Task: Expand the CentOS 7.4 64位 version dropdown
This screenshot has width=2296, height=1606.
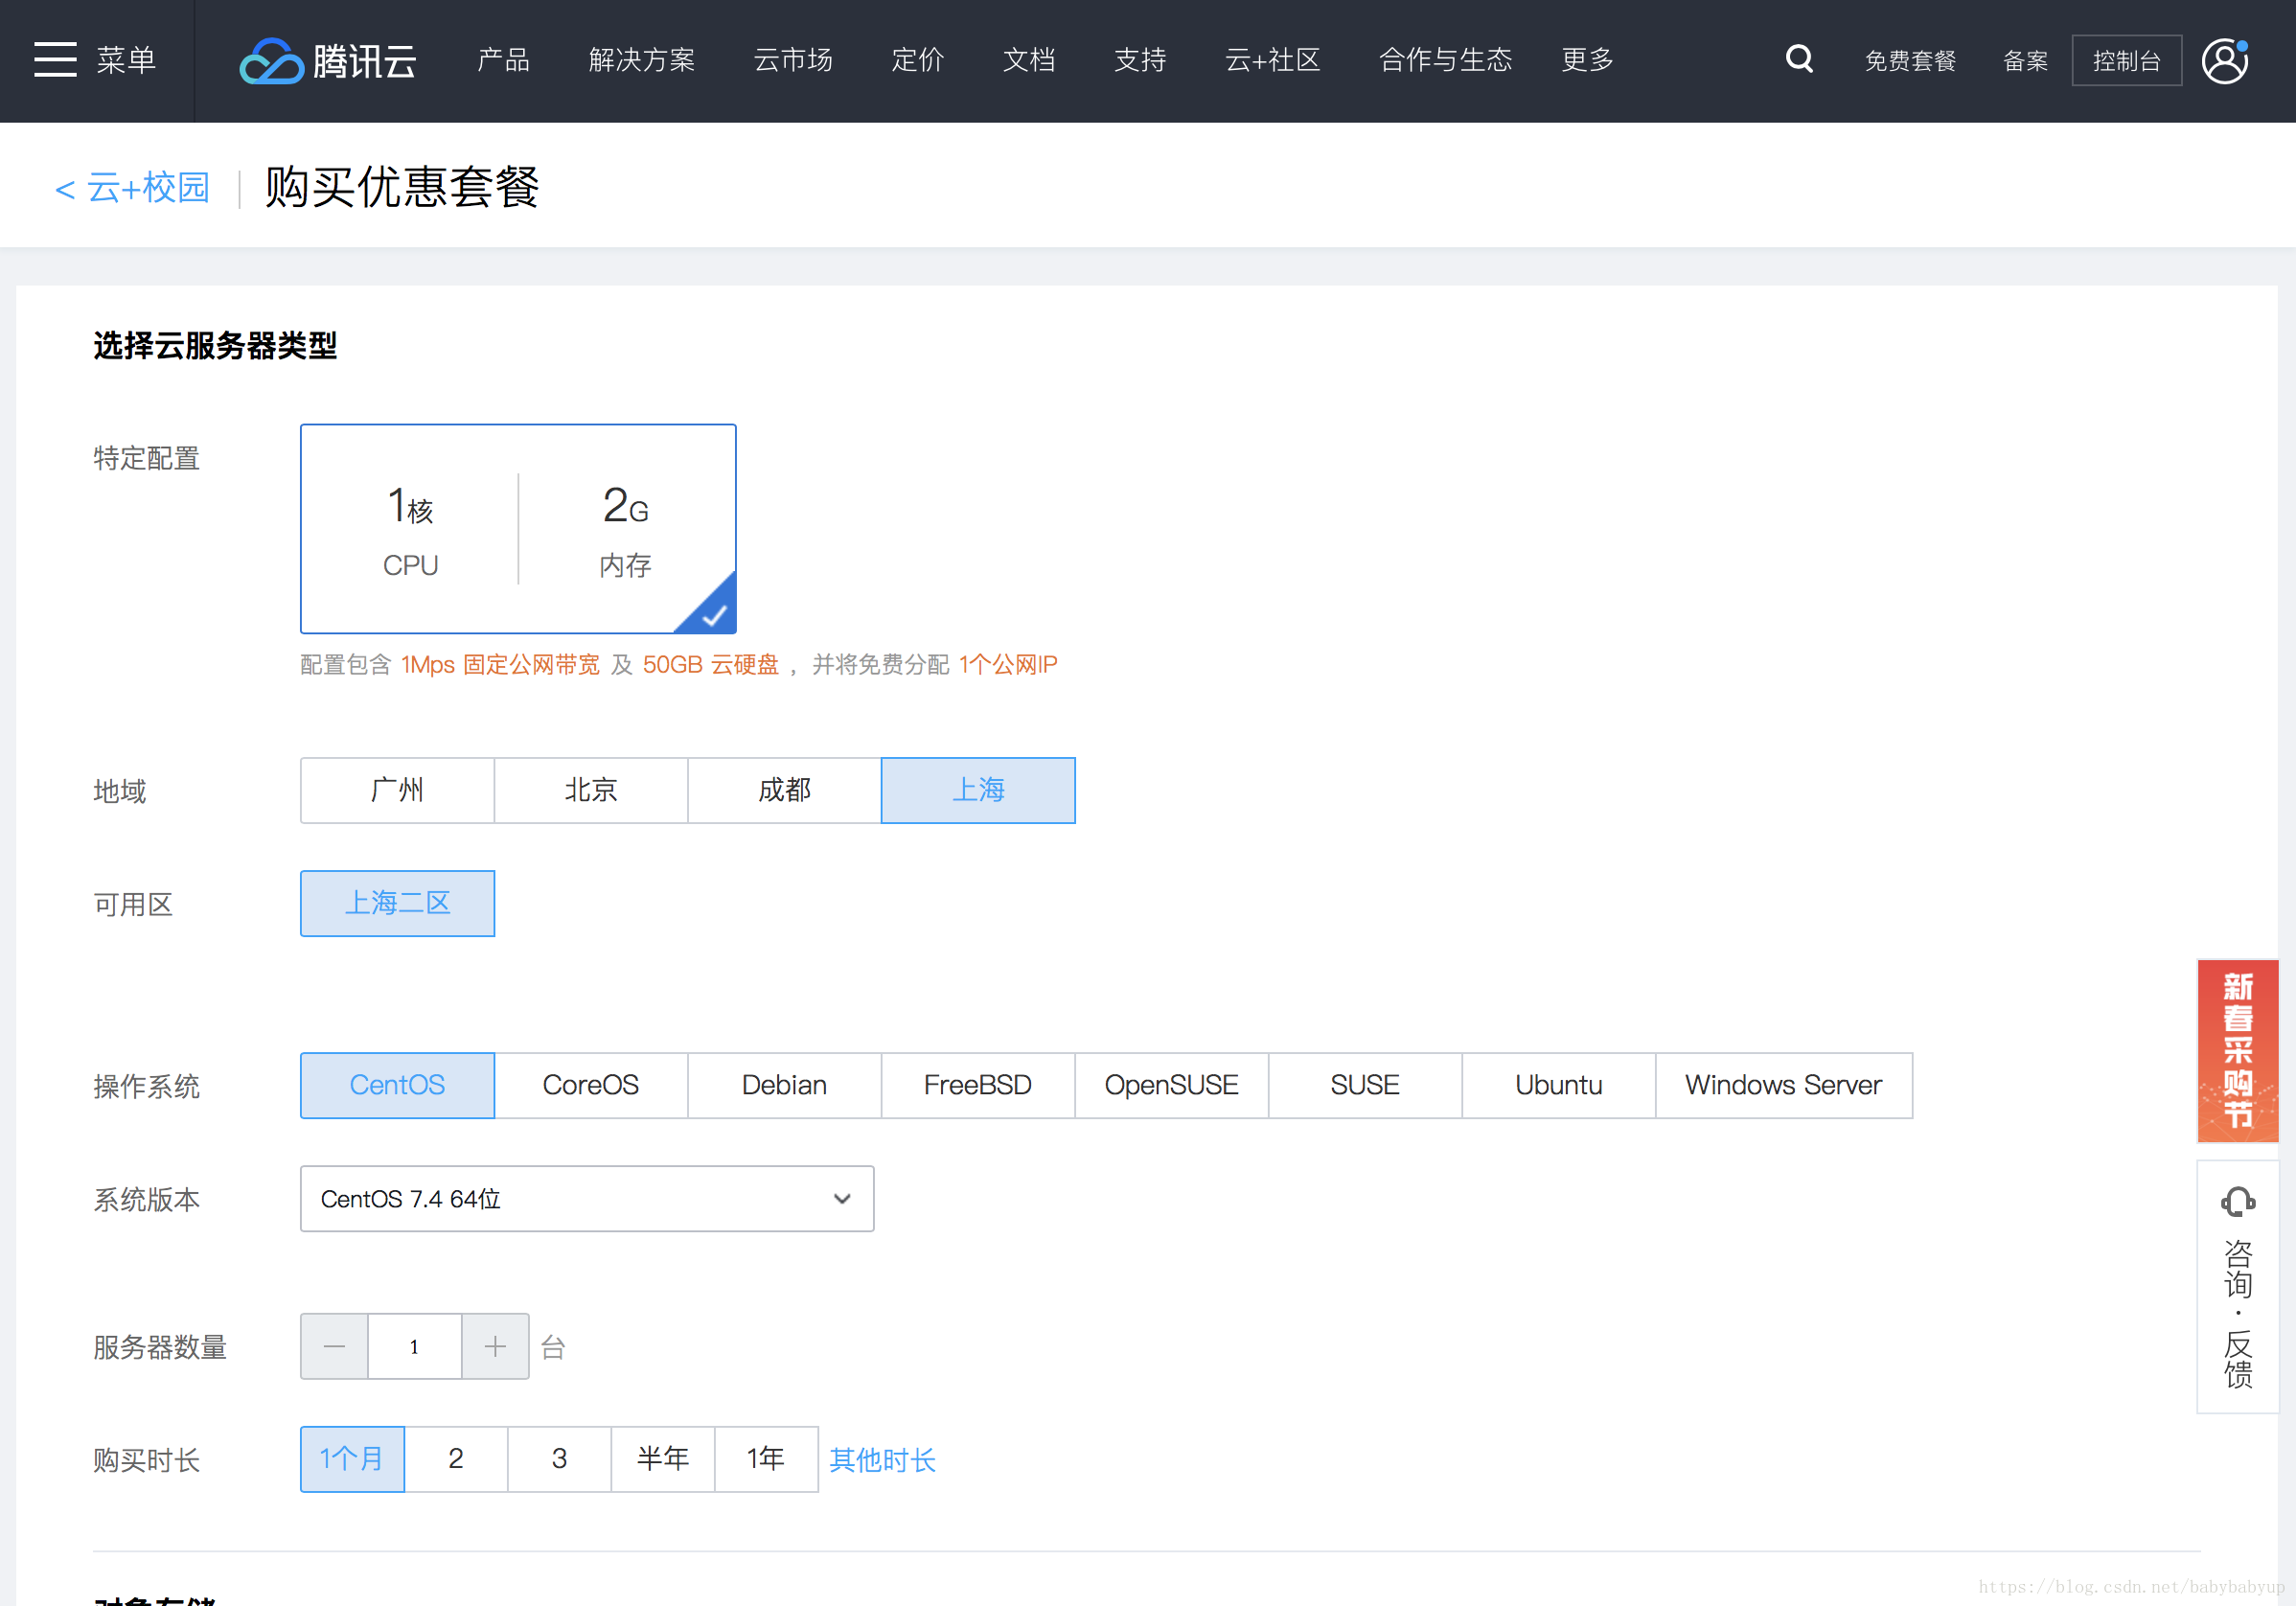Action: point(587,1198)
